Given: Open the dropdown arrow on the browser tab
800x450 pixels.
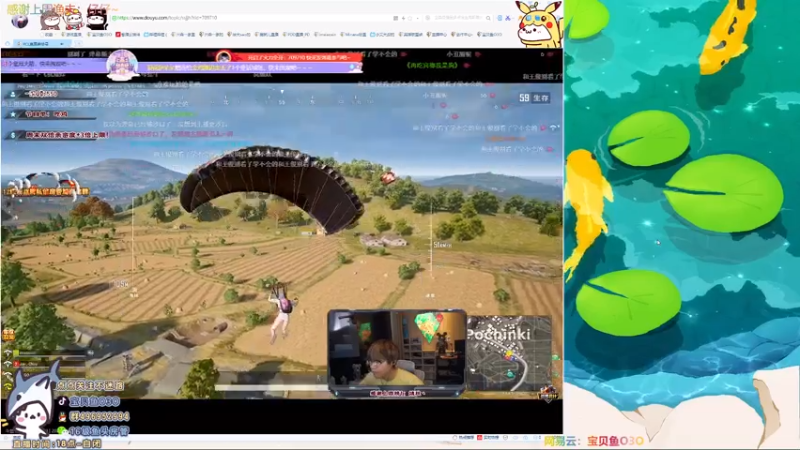Looking at the screenshot, I should (62, 44).
